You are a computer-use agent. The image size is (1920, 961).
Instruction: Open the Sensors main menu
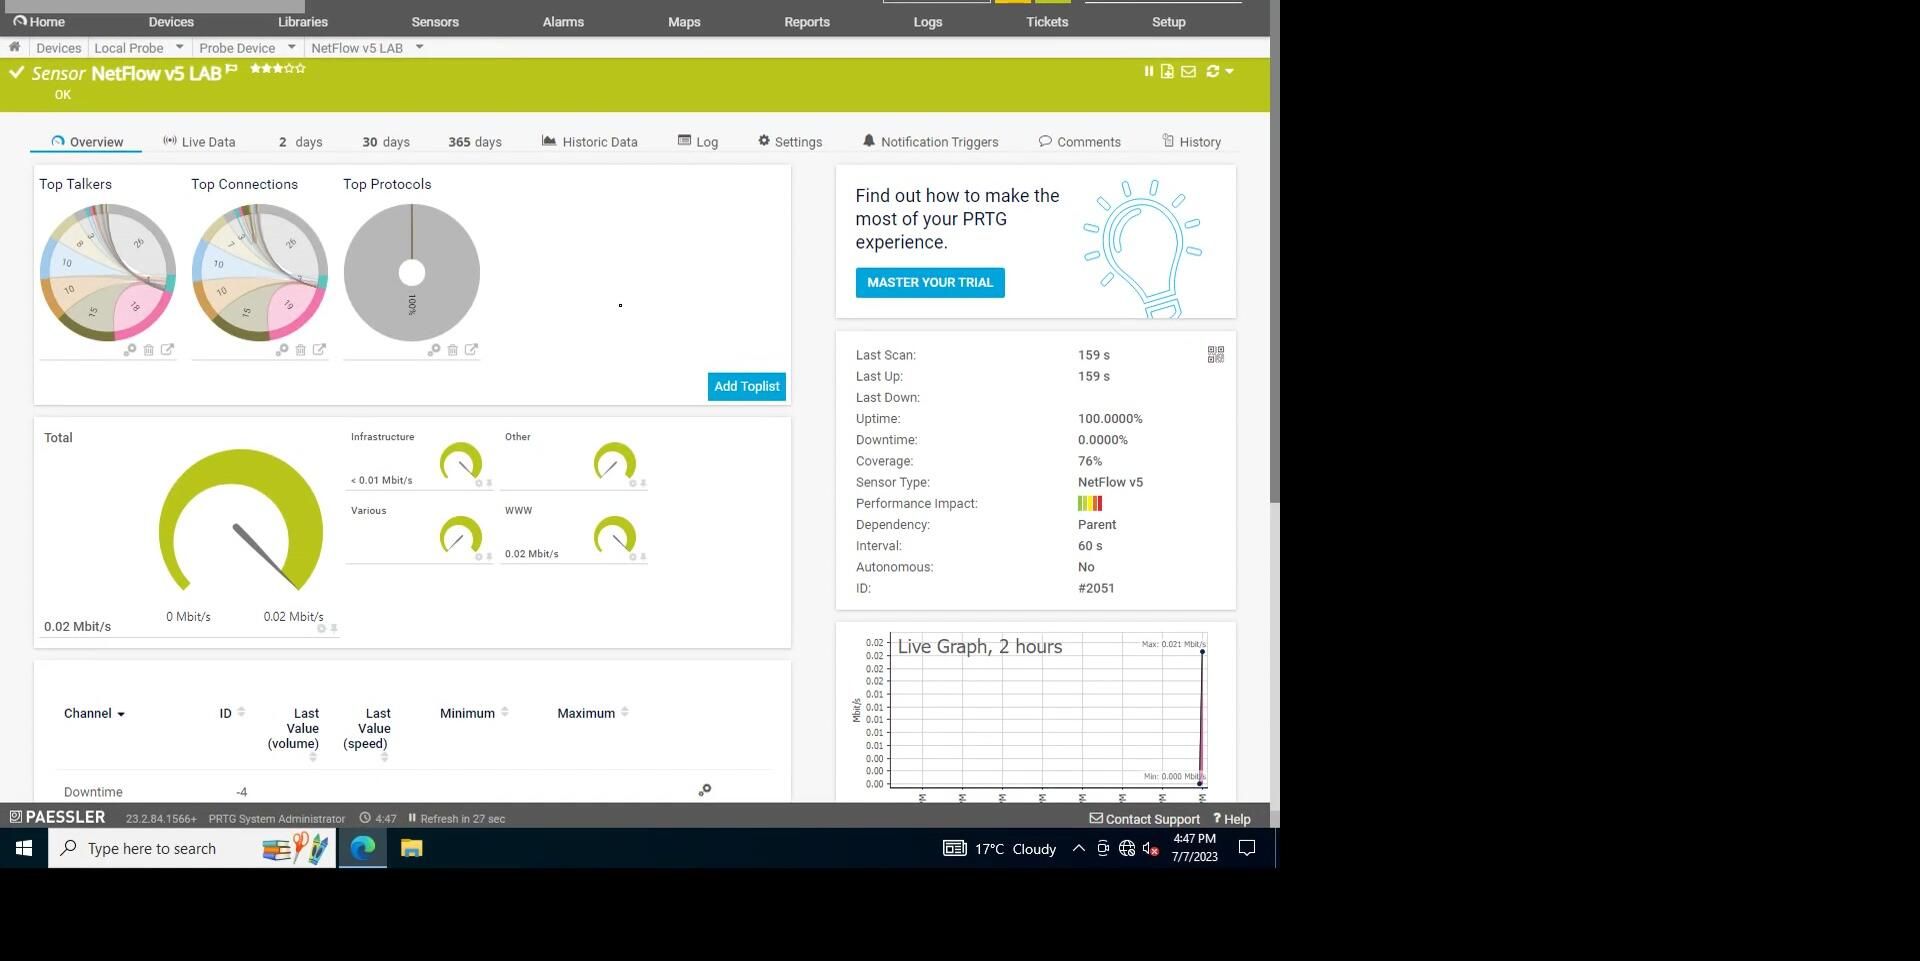[435, 21]
